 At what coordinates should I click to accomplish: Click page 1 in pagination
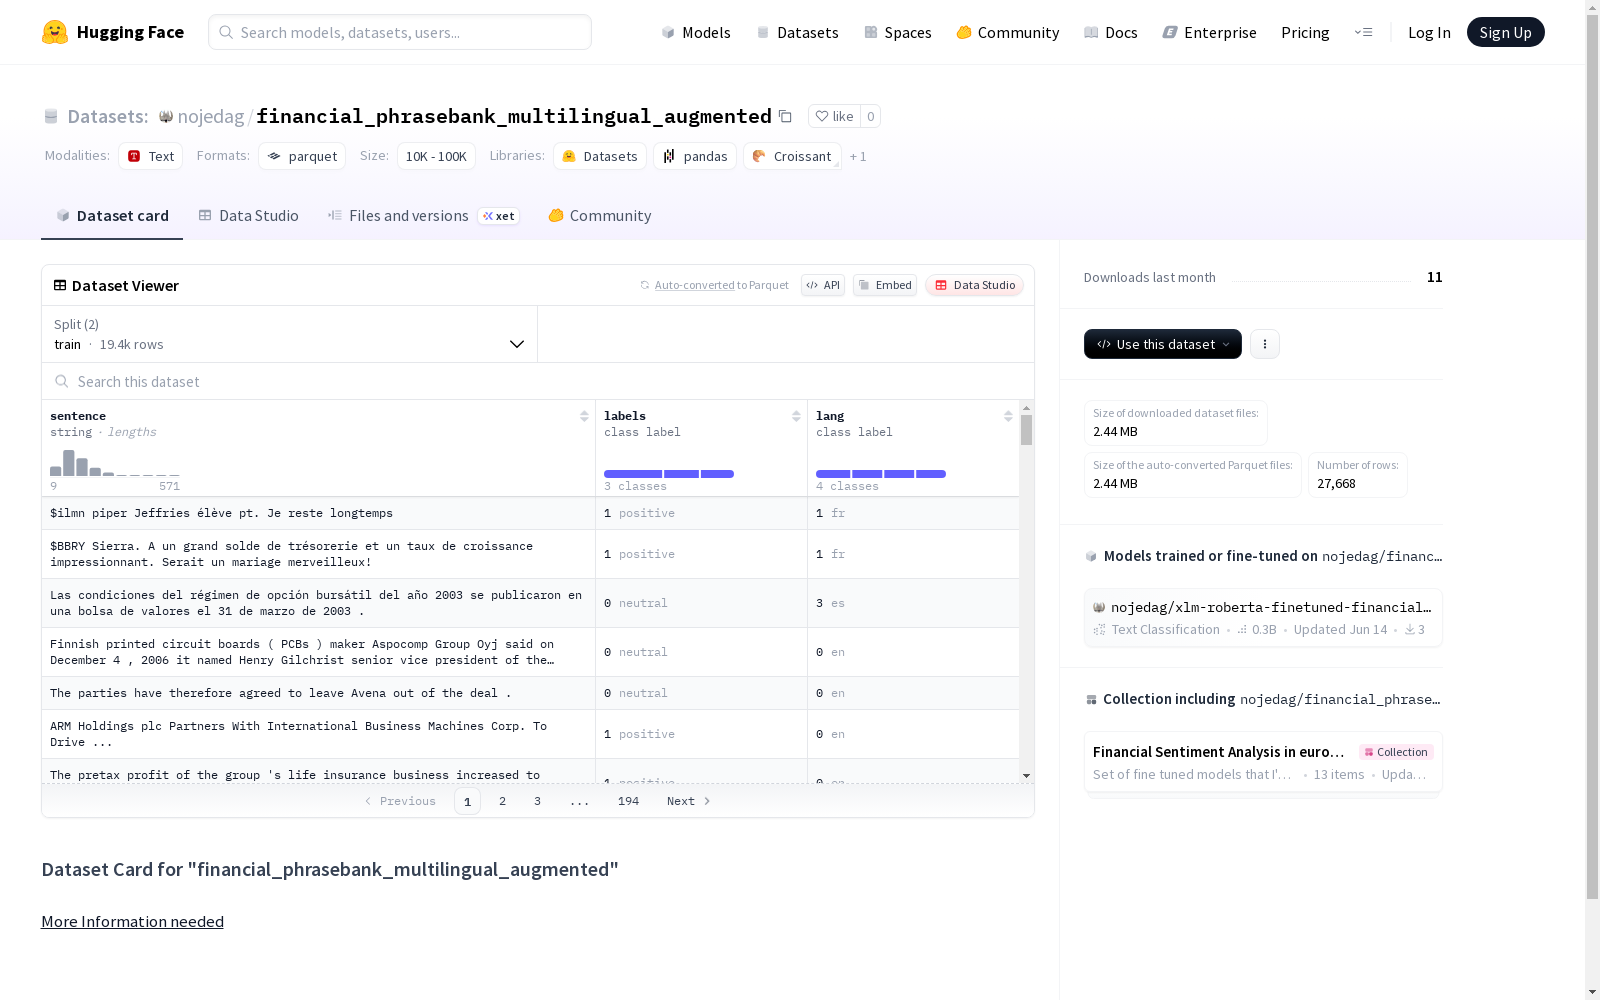tap(467, 801)
